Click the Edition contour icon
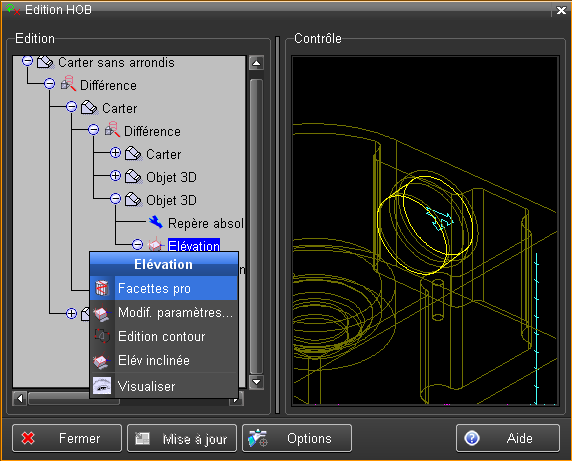 coord(102,336)
